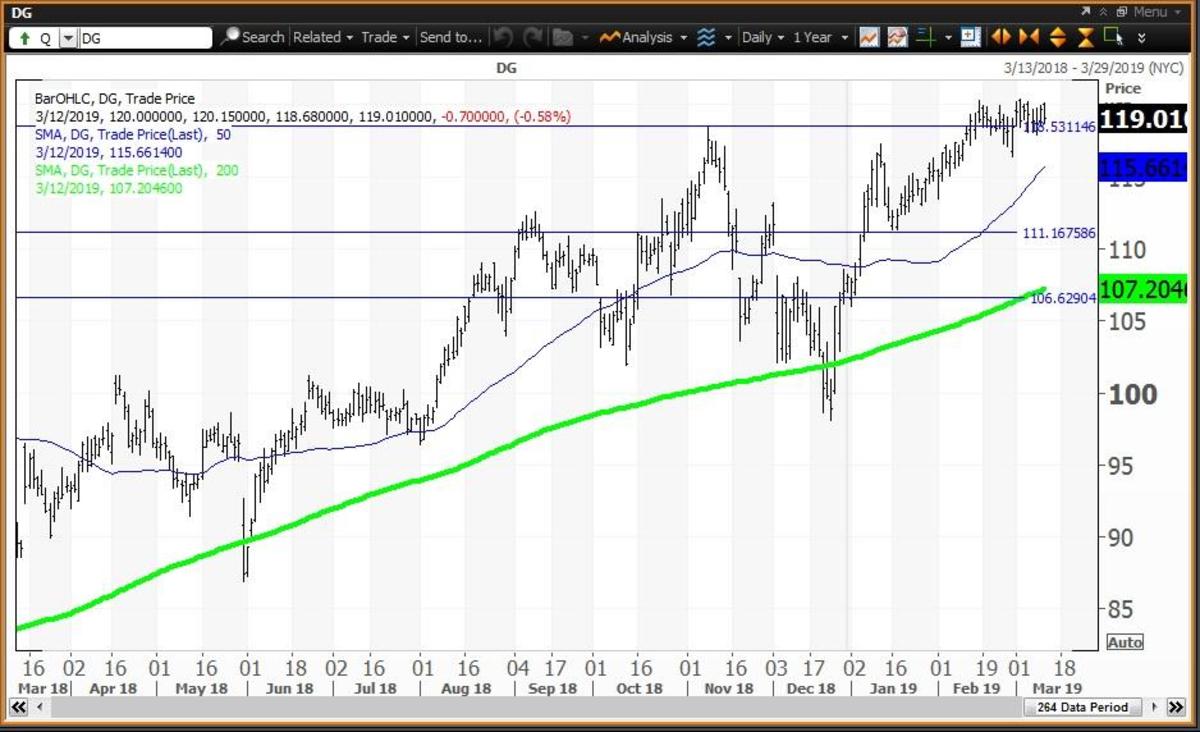The image size is (1200, 732).
Task: Click the 264 Data Period button
Action: (x=1084, y=707)
